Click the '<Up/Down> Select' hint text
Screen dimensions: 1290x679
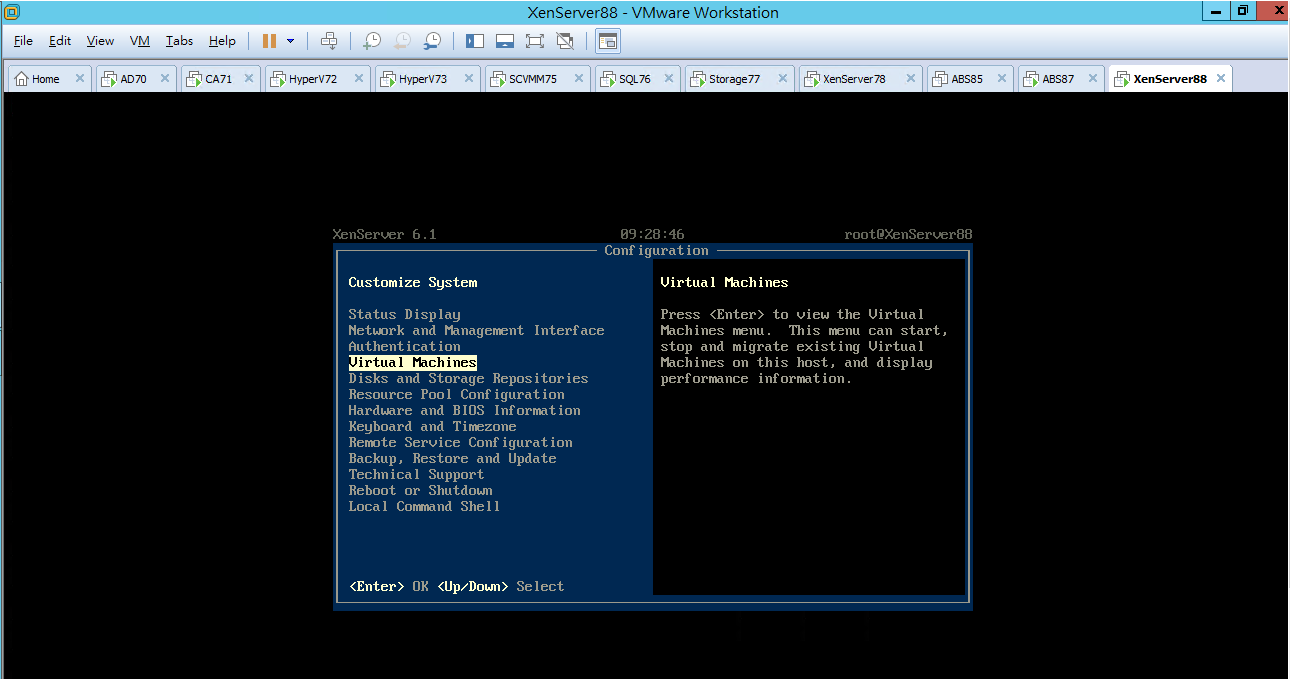500,586
